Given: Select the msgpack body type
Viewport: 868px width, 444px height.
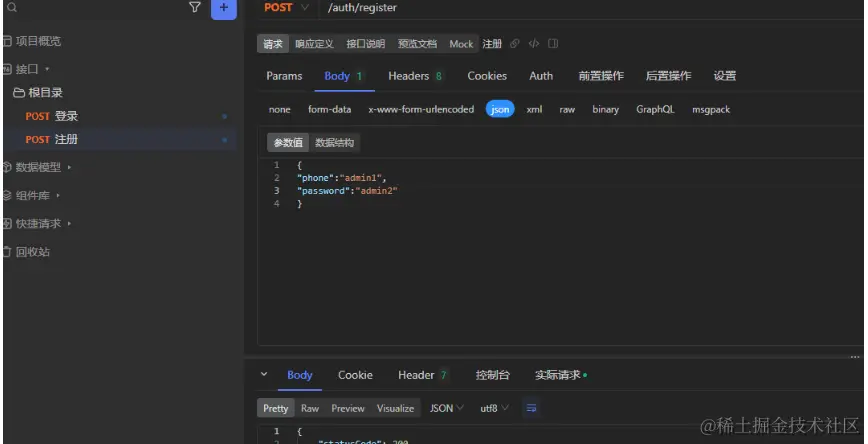Looking at the screenshot, I should 711,110.
